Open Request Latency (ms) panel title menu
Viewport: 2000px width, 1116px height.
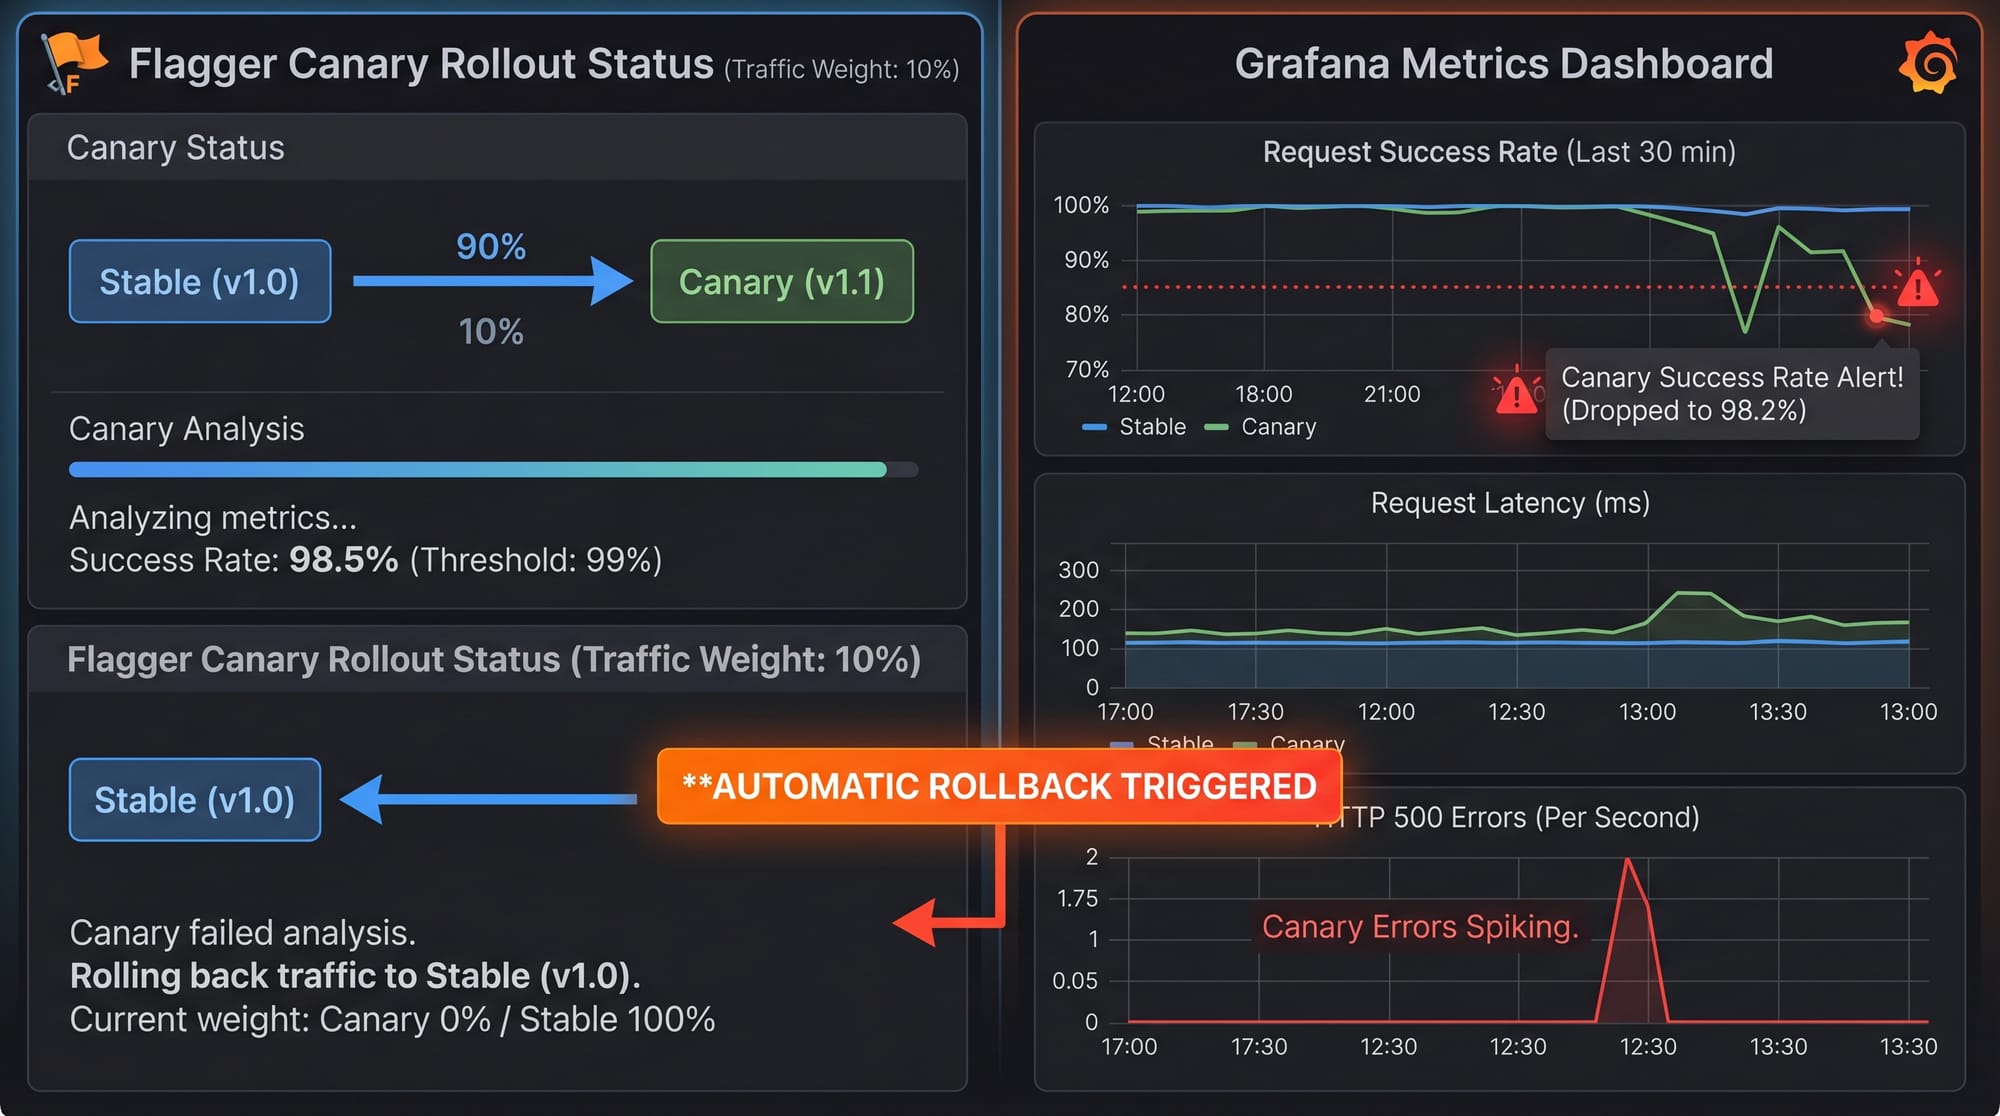click(x=1509, y=503)
